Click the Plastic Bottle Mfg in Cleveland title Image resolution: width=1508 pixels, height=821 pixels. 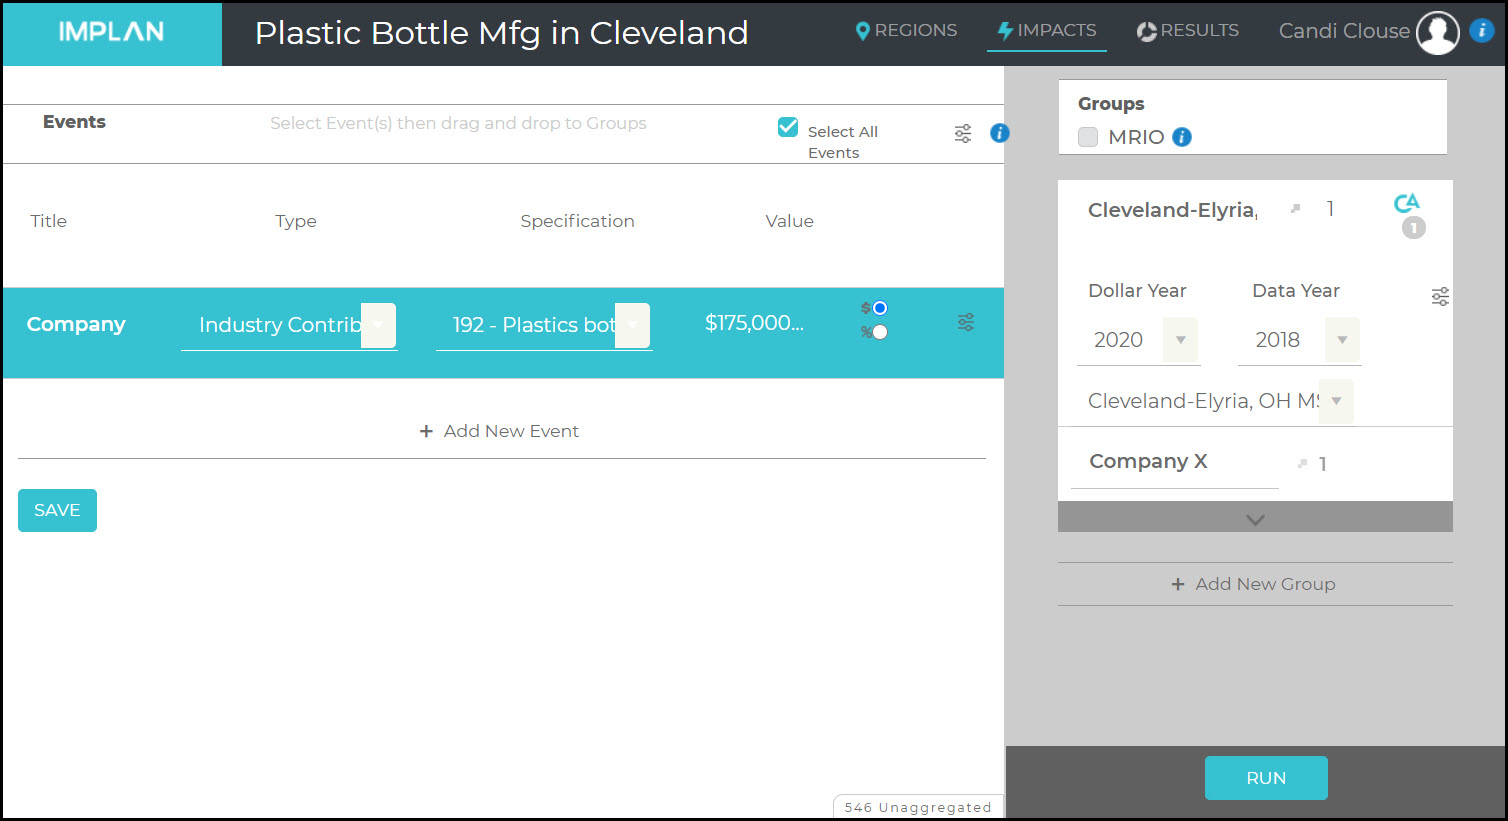point(501,33)
